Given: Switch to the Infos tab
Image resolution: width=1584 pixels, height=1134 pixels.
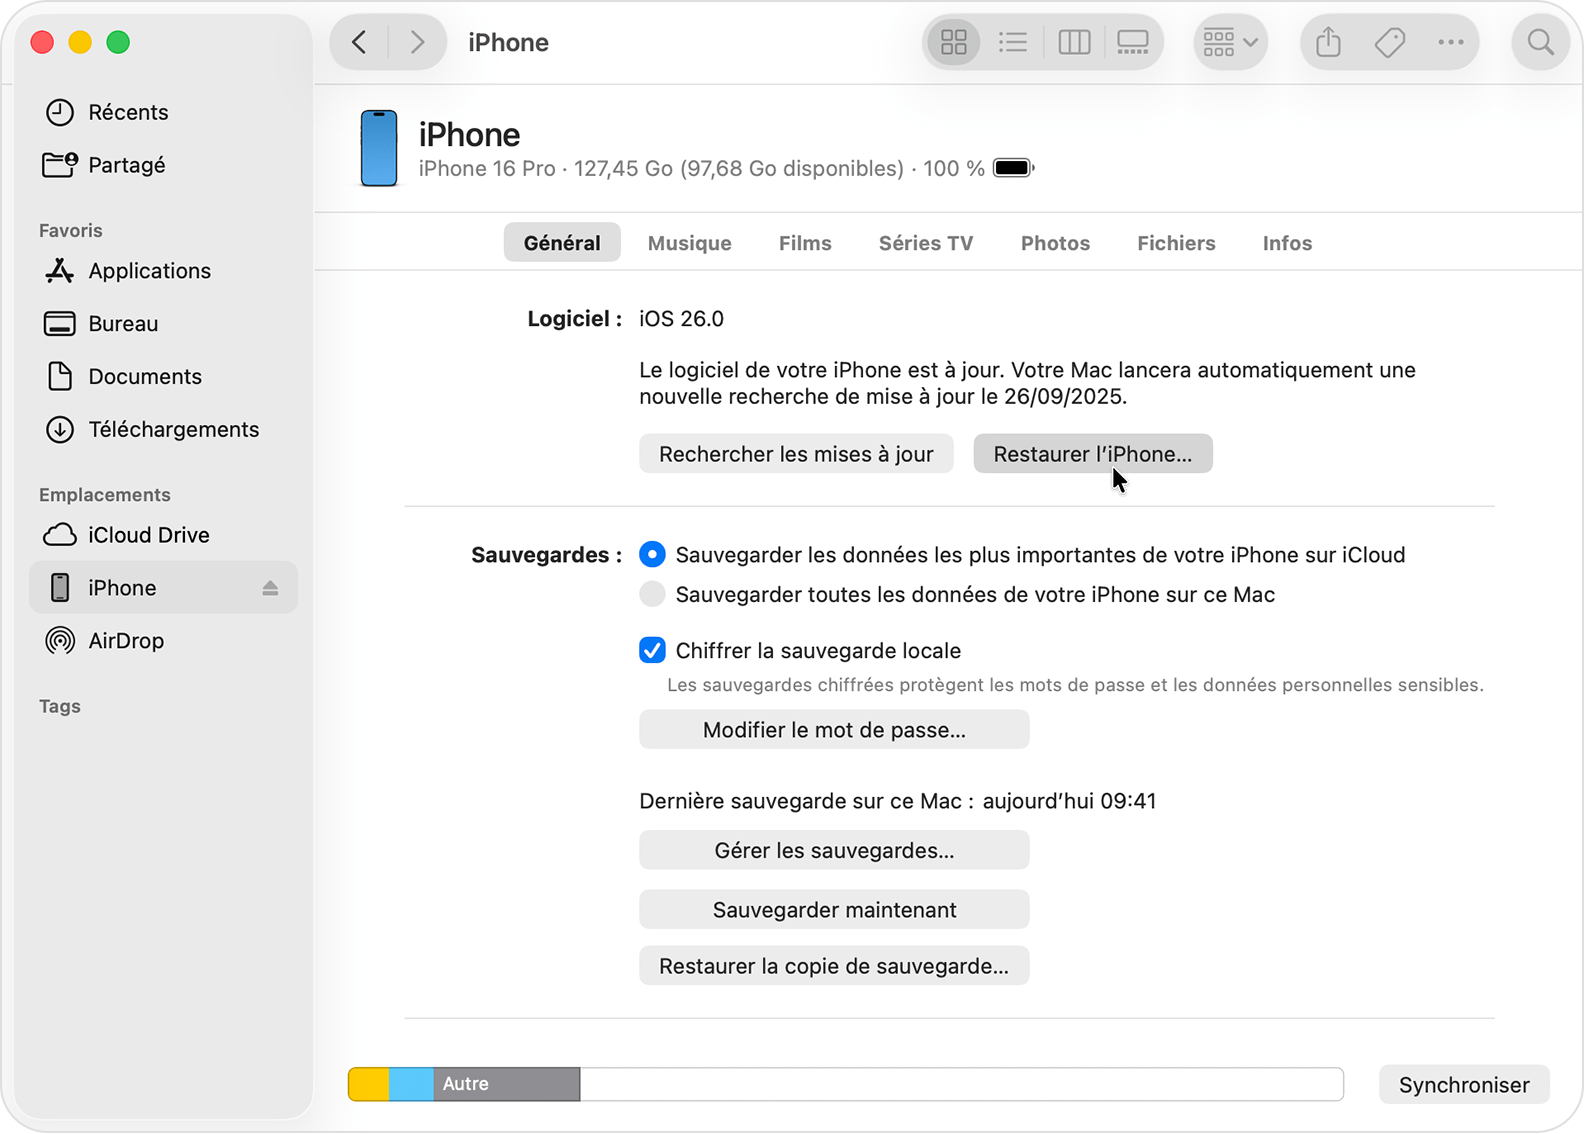Looking at the screenshot, I should pyautogui.click(x=1287, y=243).
